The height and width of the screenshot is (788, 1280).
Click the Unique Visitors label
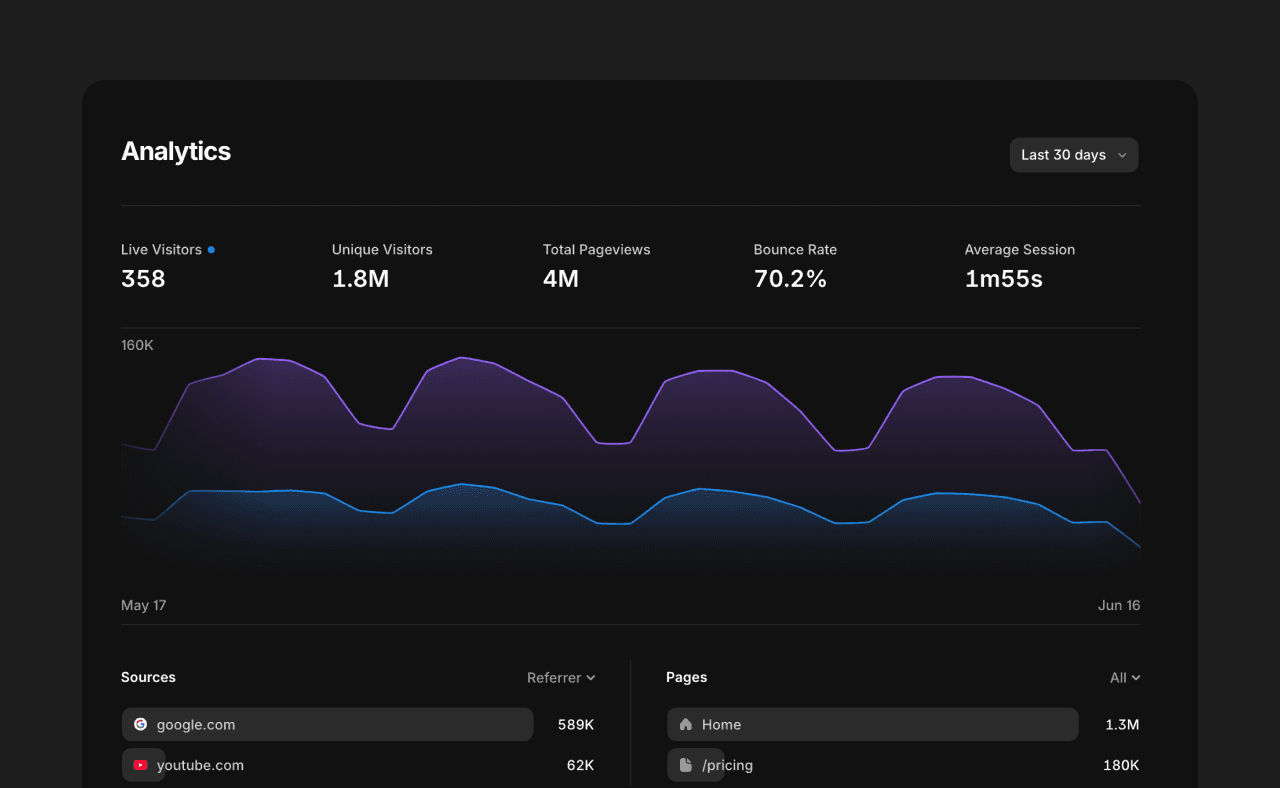coord(382,250)
